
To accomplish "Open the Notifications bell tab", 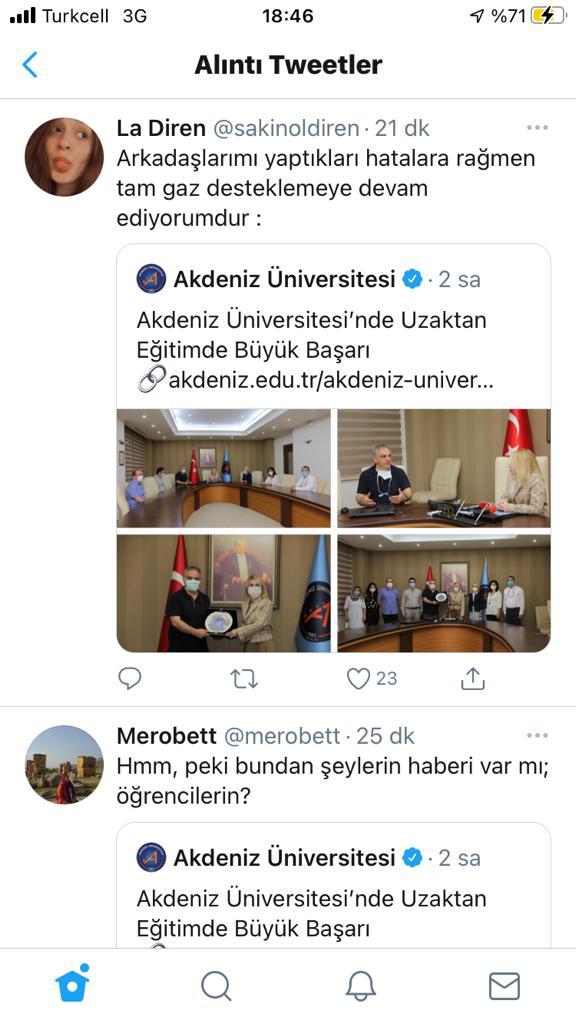I will point(360,985).
